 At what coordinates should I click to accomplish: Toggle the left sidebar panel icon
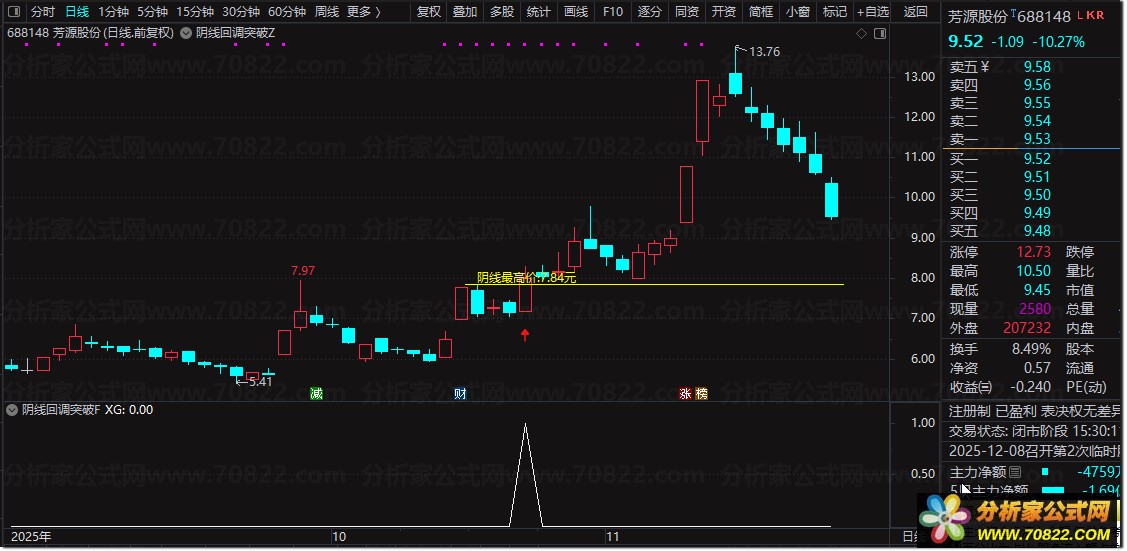(x=14, y=11)
